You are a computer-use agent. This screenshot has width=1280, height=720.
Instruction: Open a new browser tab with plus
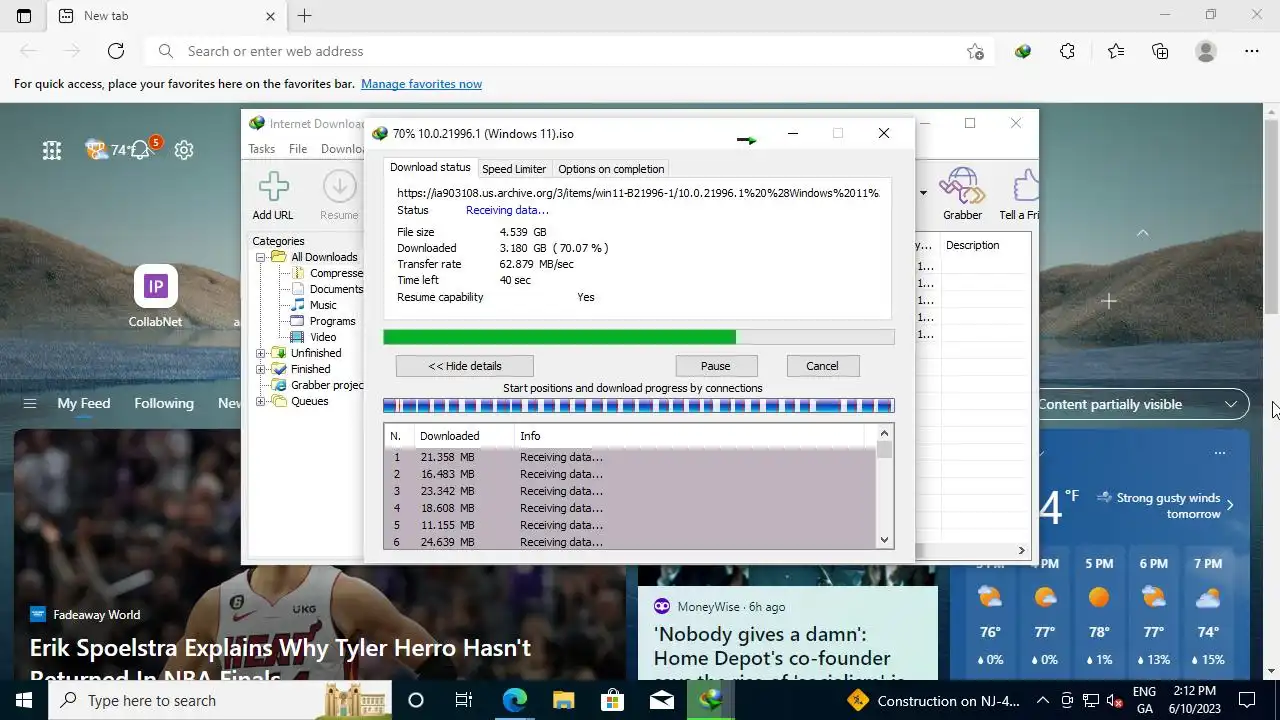(x=304, y=16)
